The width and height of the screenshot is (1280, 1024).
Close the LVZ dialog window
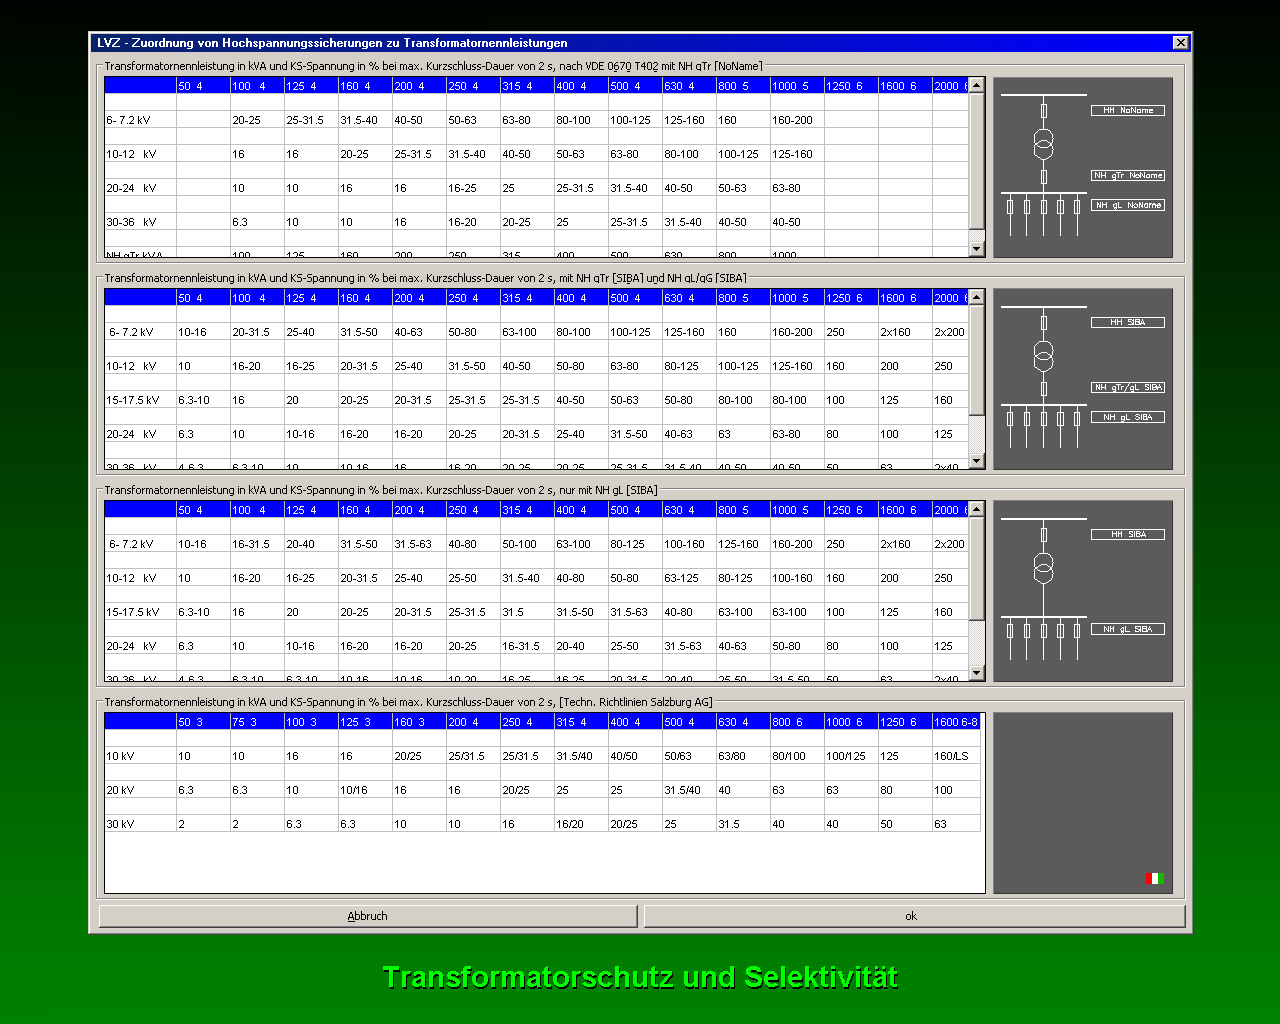coord(1180,43)
